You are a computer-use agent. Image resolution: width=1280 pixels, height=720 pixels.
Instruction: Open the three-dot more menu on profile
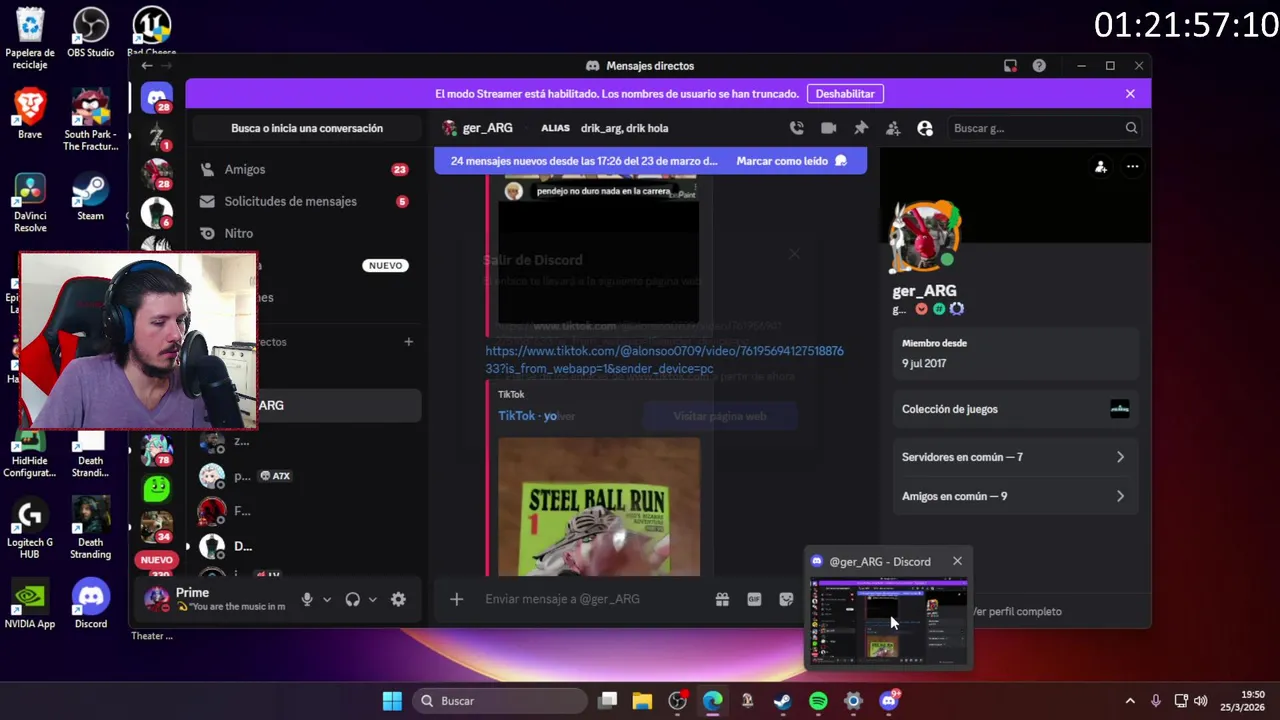point(1132,167)
